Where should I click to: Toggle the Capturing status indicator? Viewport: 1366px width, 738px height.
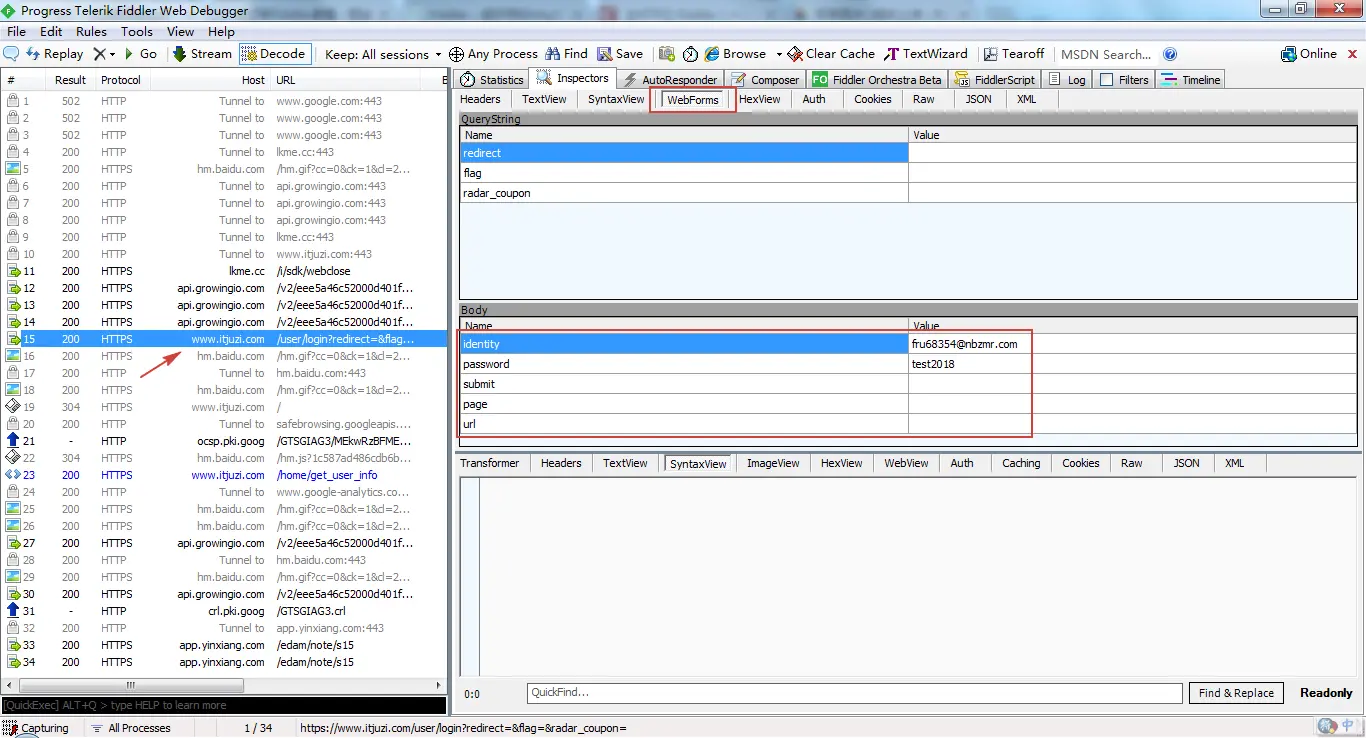click(36, 728)
